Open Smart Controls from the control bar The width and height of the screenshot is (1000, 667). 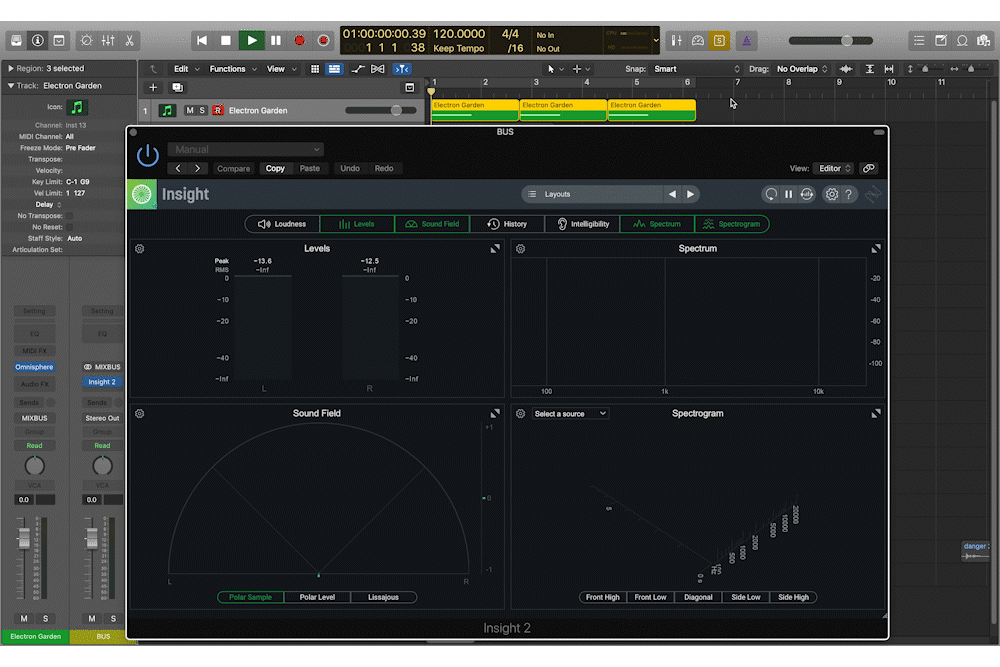click(86, 41)
